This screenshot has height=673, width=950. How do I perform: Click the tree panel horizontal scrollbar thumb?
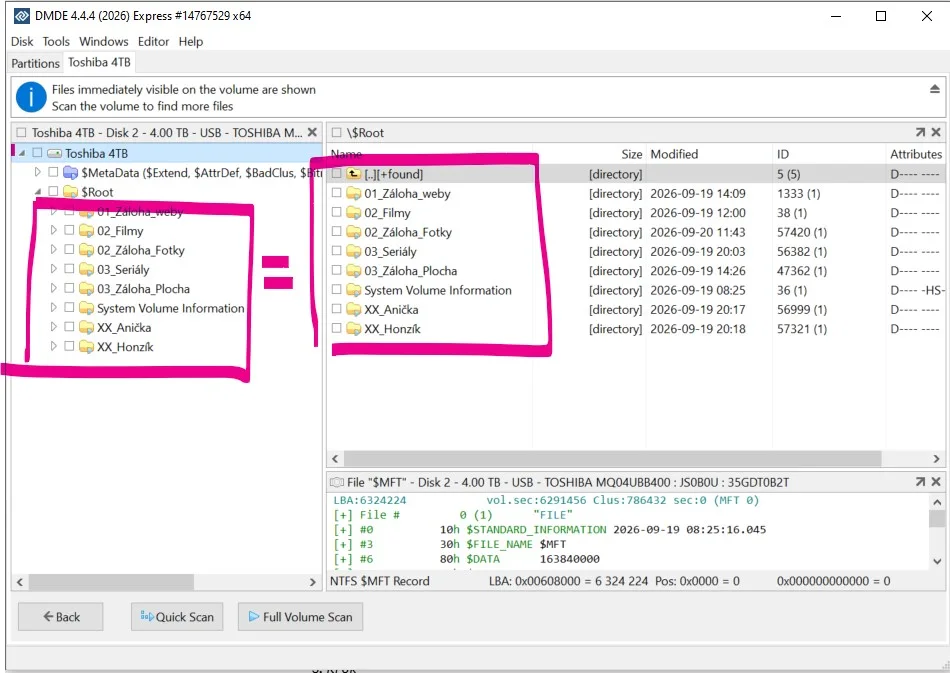tap(111, 582)
